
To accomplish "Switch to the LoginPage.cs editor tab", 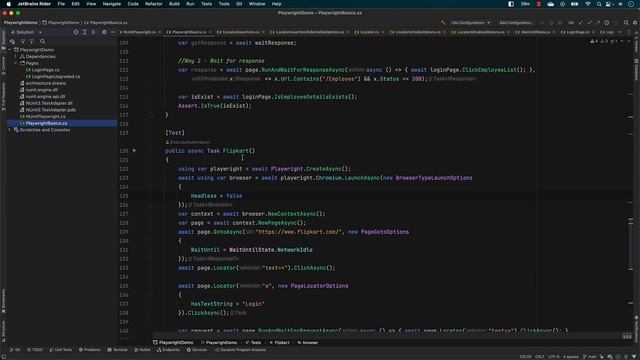I will point(577,32).
